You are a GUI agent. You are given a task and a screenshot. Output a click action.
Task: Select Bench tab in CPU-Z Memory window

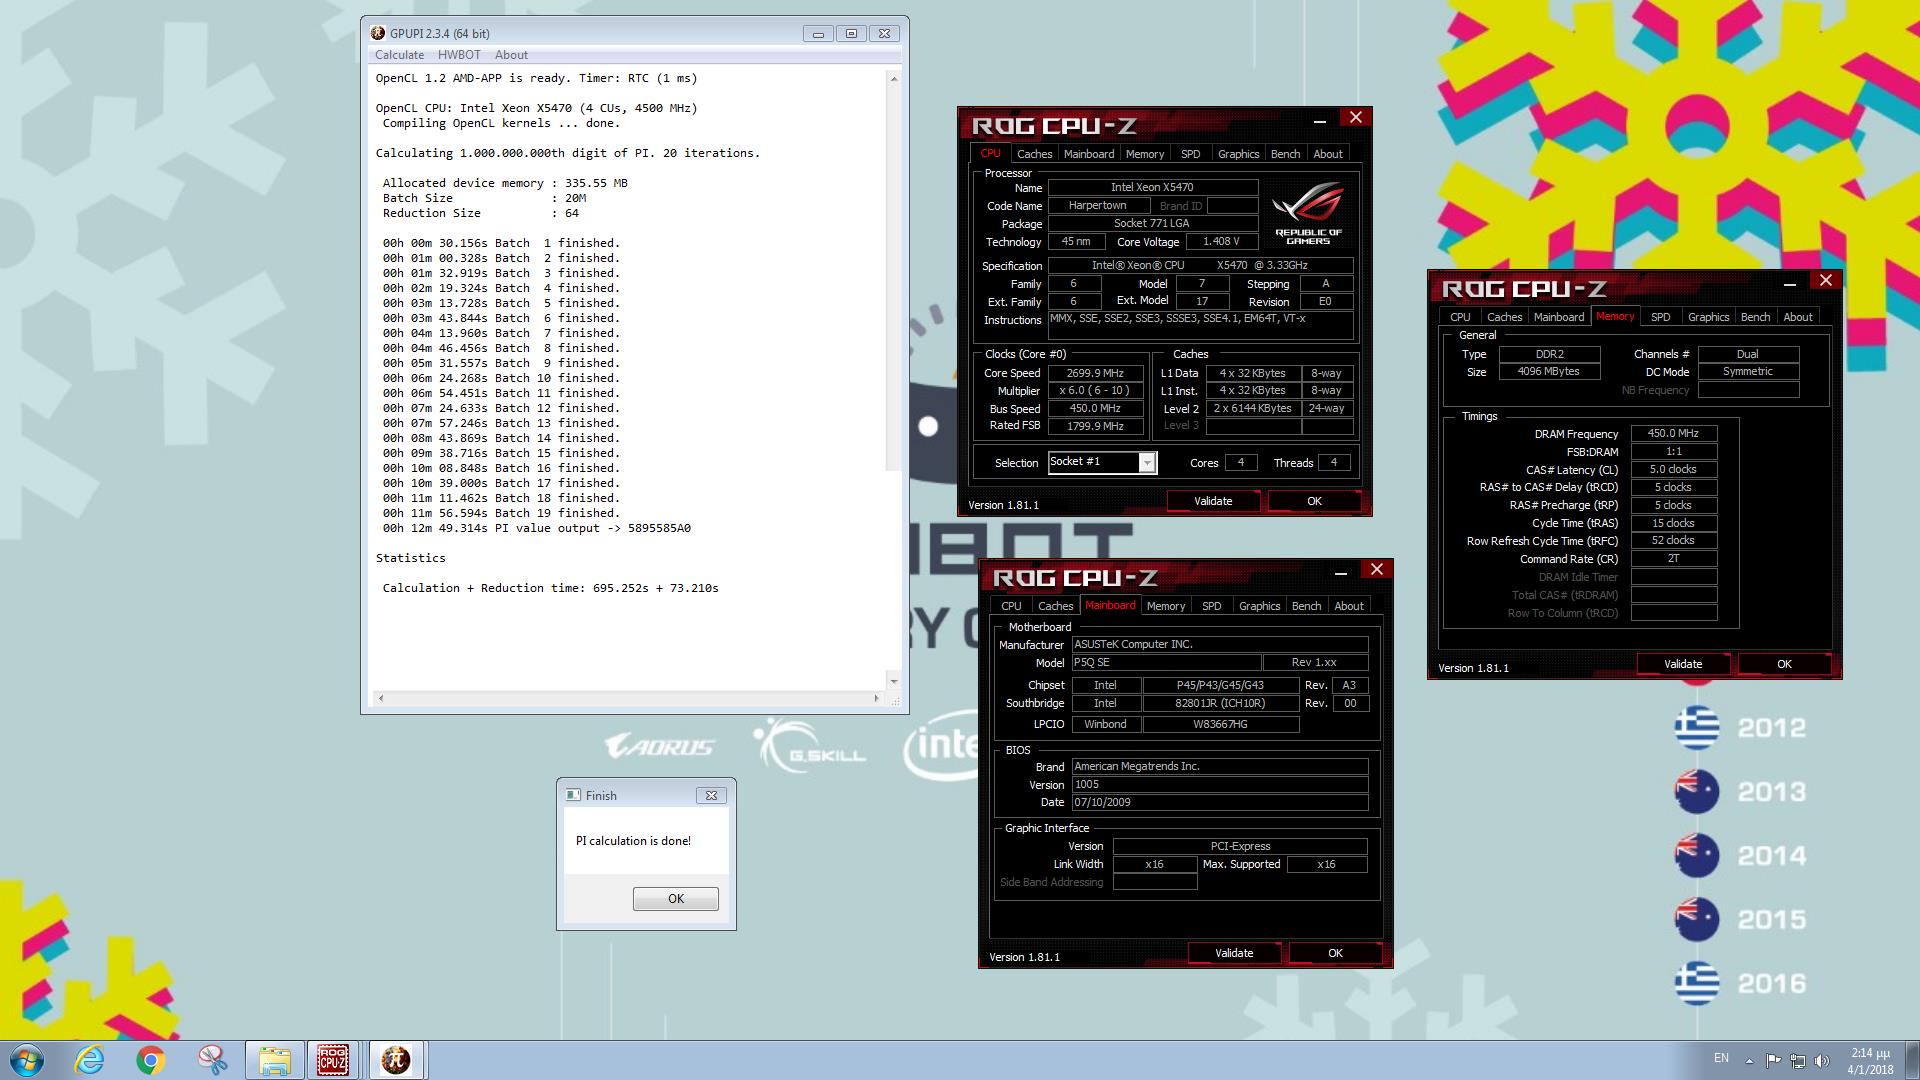pyautogui.click(x=1755, y=317)
